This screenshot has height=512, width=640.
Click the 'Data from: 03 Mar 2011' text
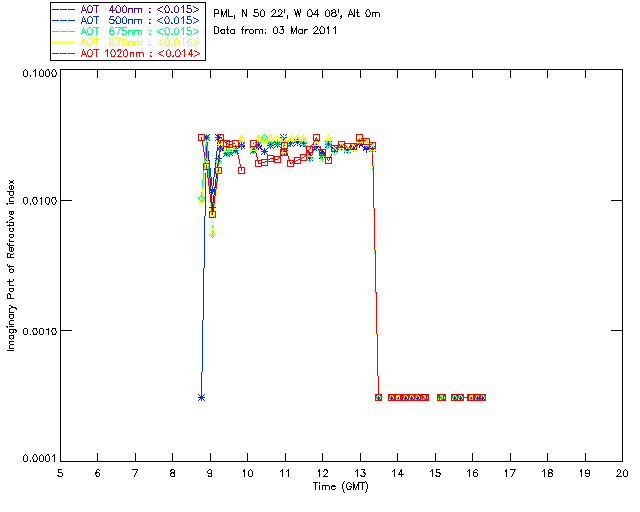[x=275, y=31]
